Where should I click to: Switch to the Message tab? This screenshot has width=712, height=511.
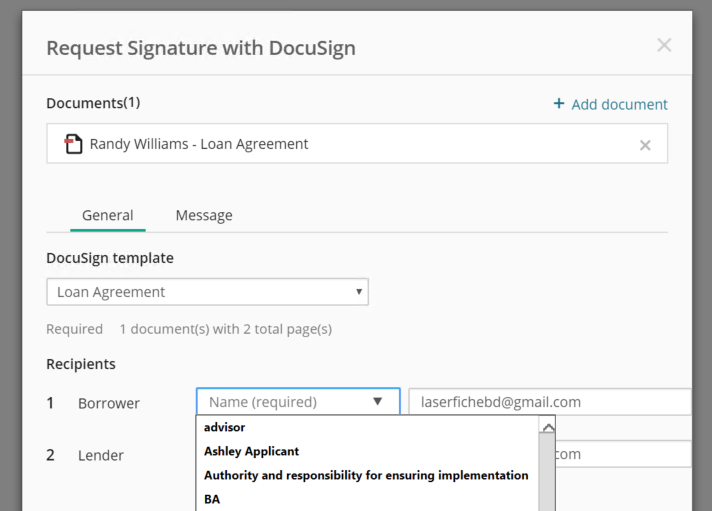204,215
